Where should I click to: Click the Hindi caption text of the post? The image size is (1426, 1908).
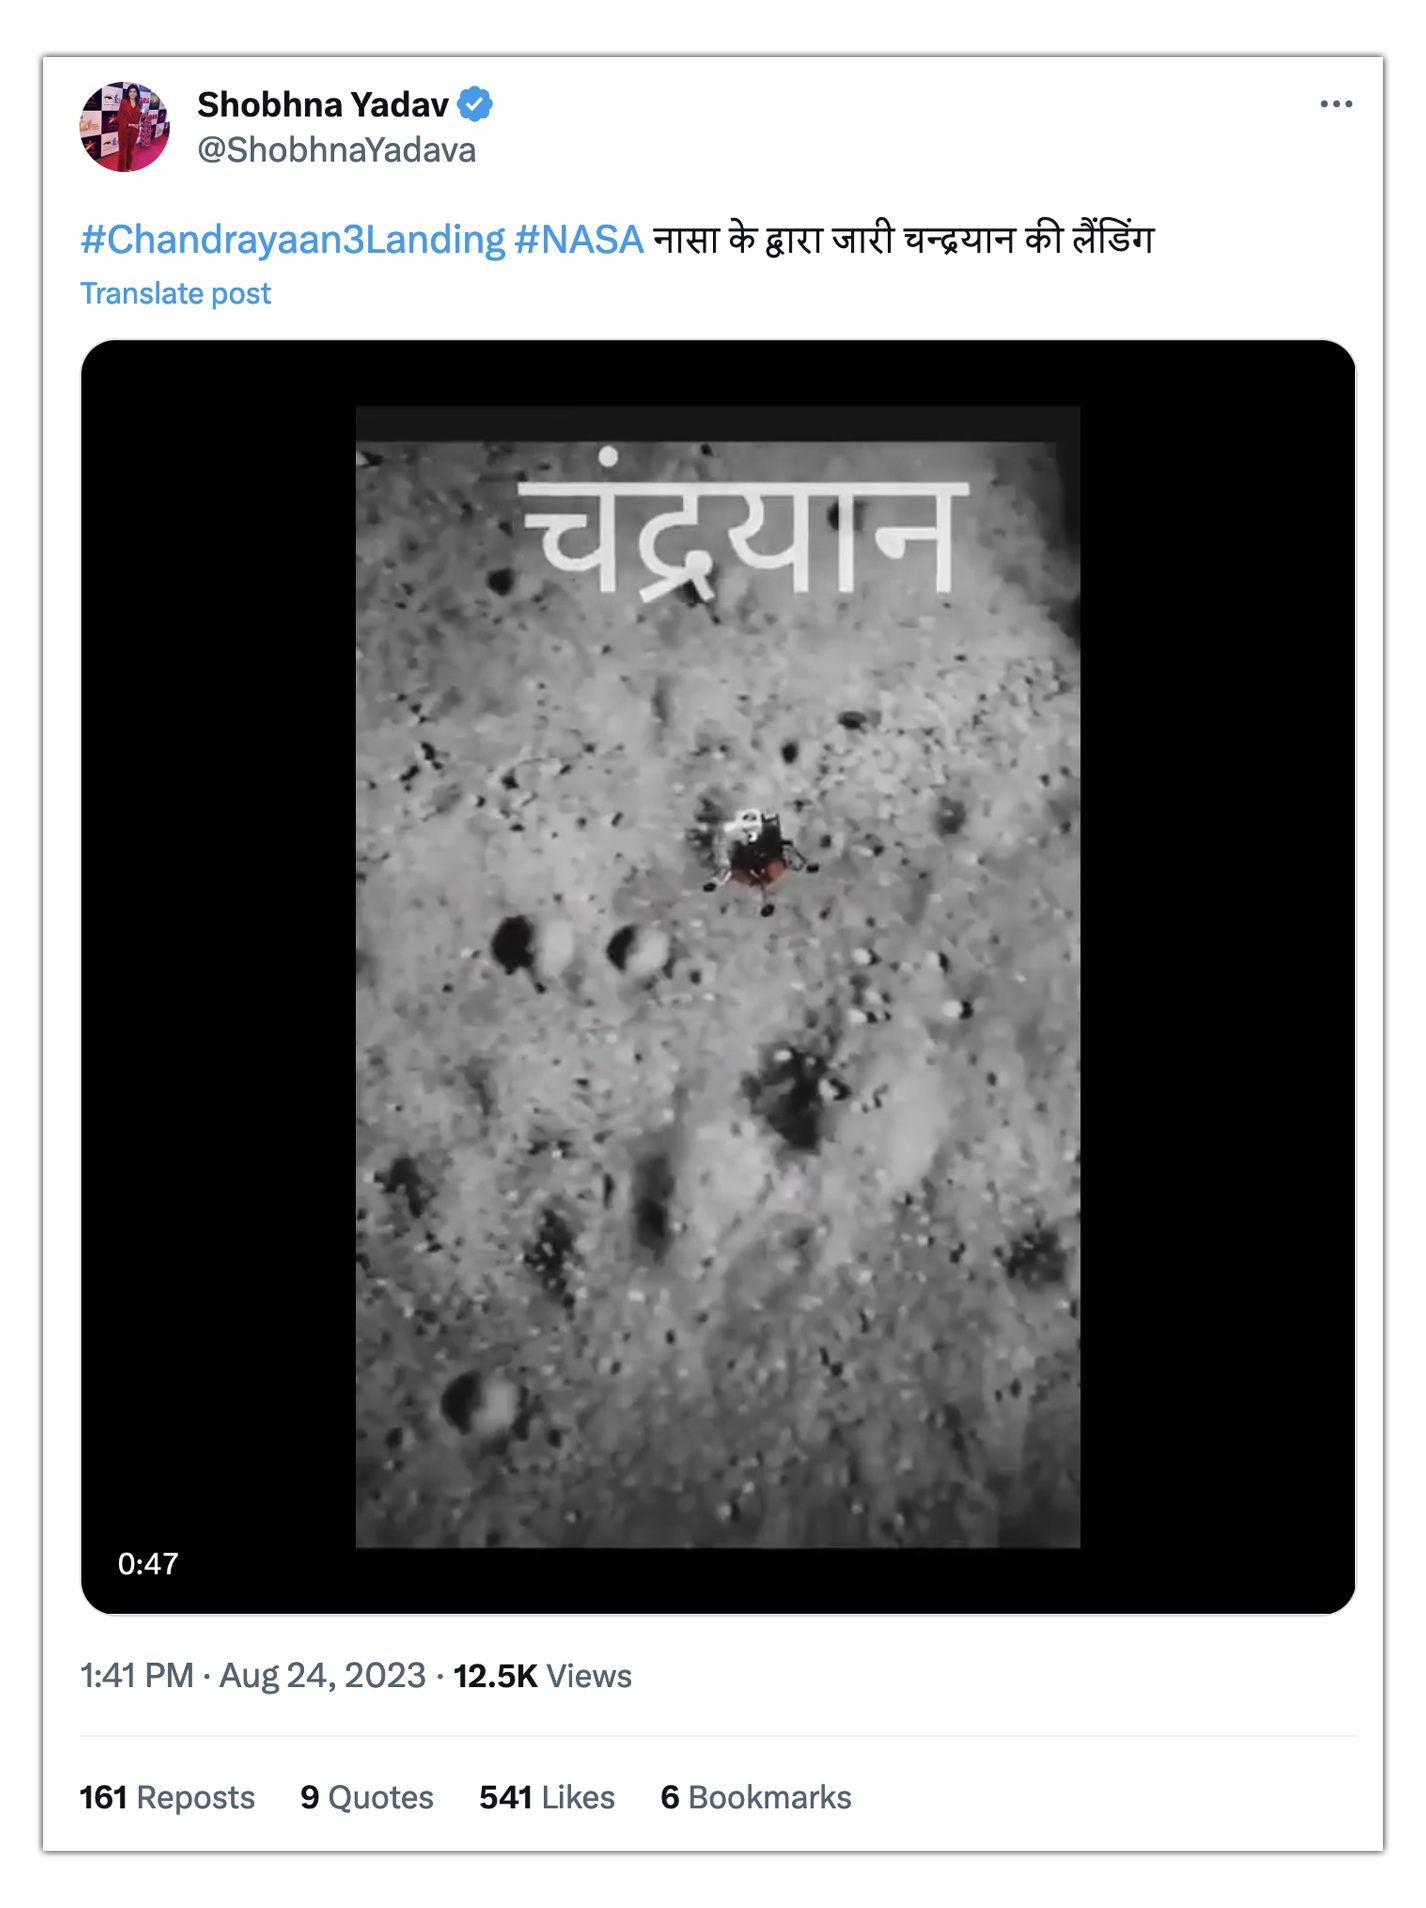(903, 240)
